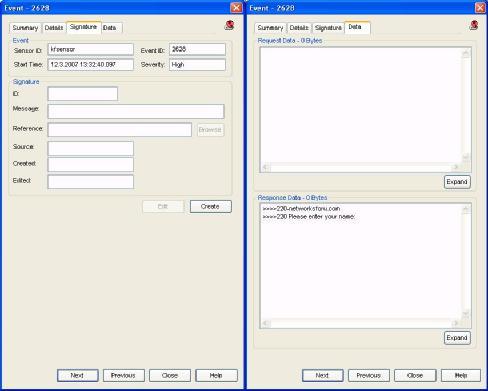
Task: Click Request Data horizontal scroll right arrow
Action: pos(456,167)
